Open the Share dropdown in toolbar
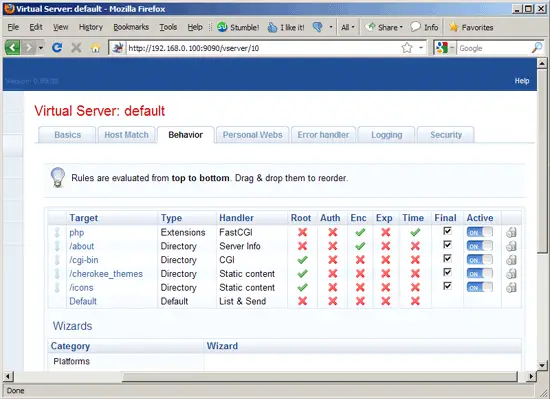Image resolution: width=550 pixels, height=399 pixels. pos(384,27)
